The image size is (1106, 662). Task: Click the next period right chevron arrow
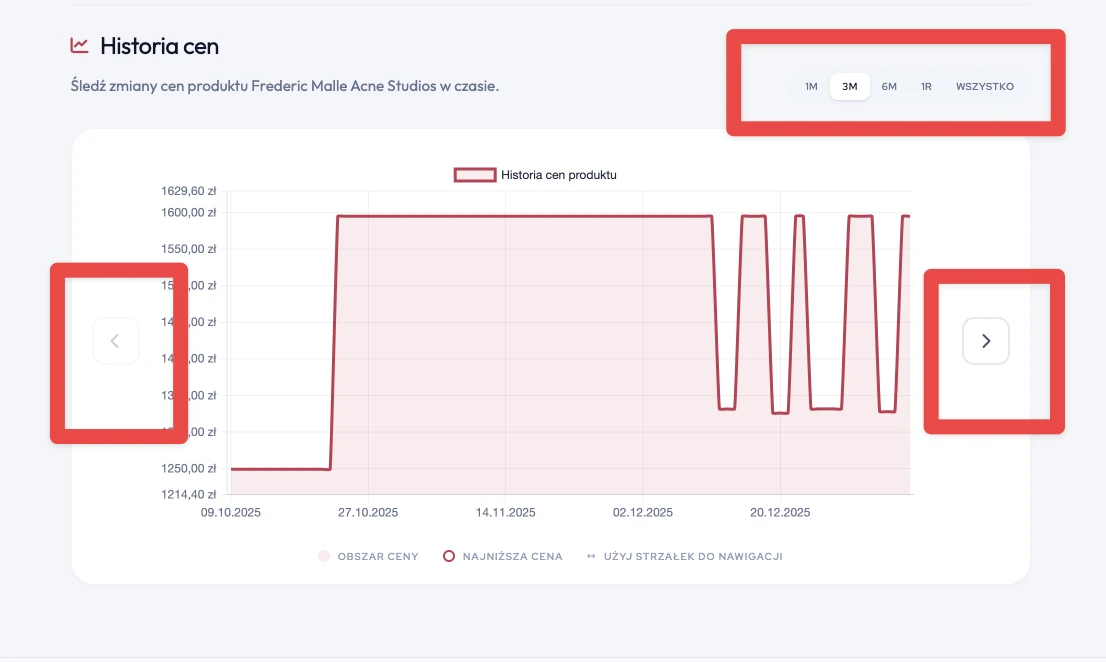(x=986, y=341)
